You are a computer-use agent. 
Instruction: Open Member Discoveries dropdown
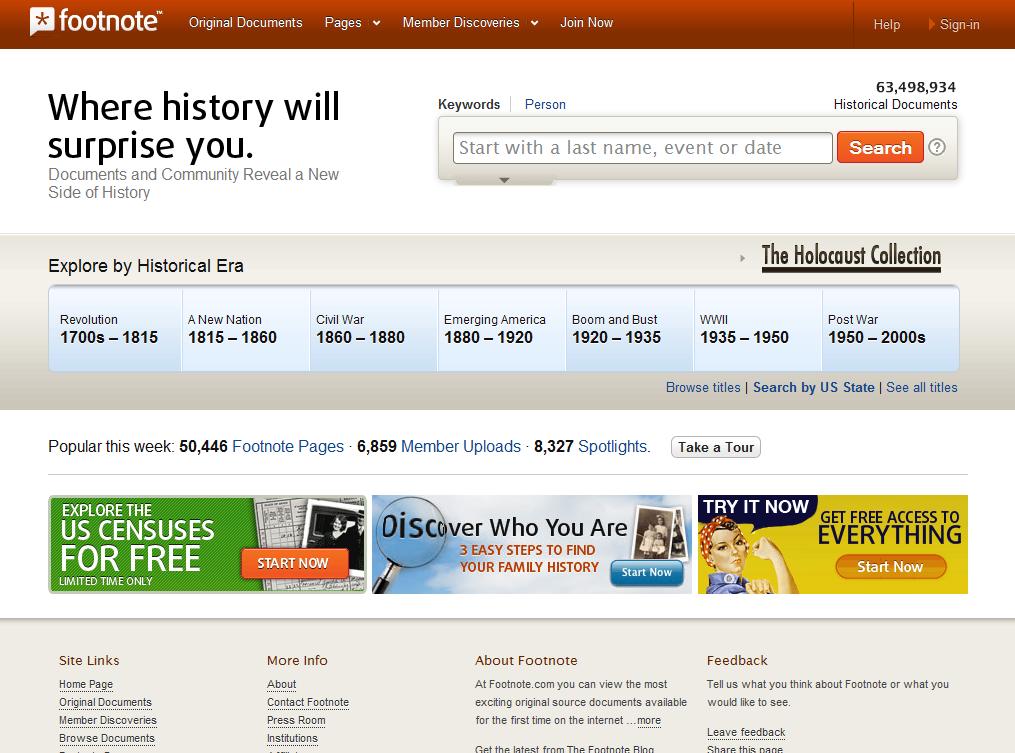point(471,23)
